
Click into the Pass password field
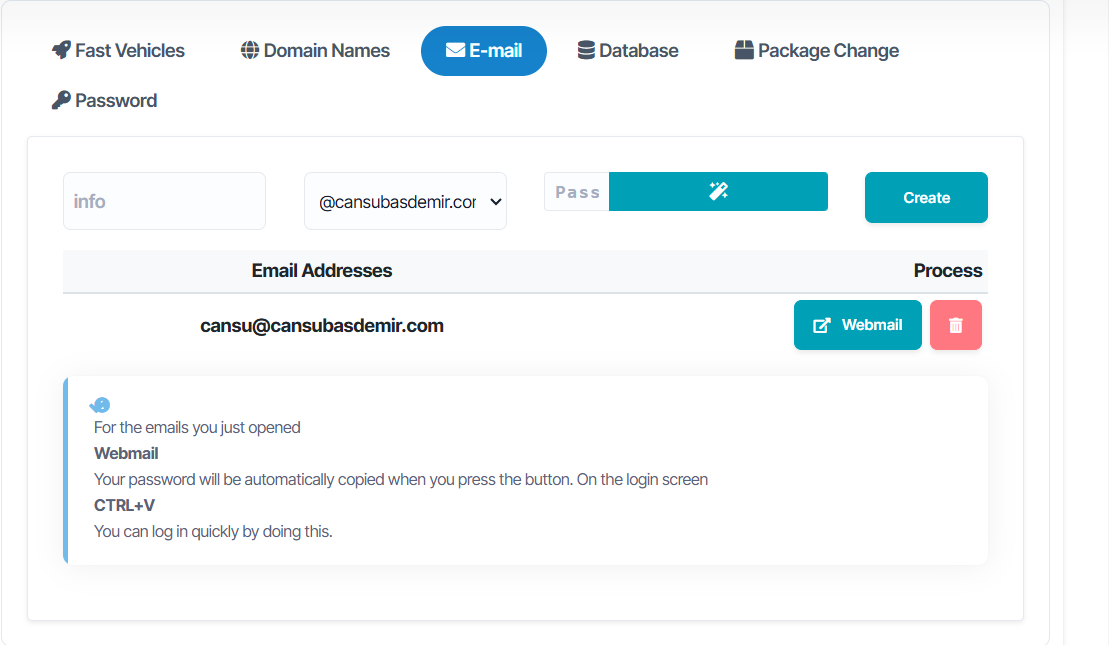point(577,192)
